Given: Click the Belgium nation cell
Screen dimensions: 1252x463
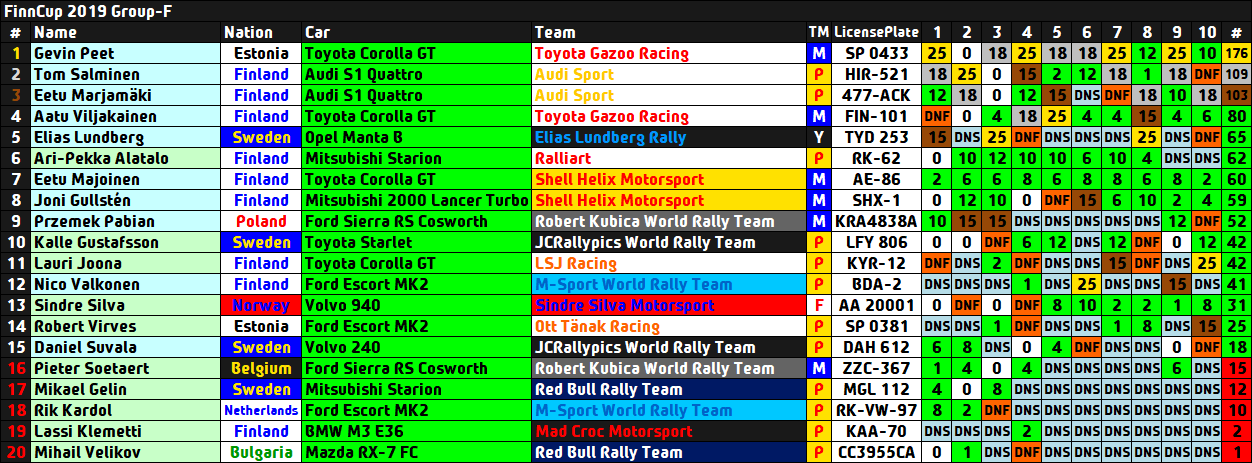Looking at the screenshot, I should click(x=261, y=368).
